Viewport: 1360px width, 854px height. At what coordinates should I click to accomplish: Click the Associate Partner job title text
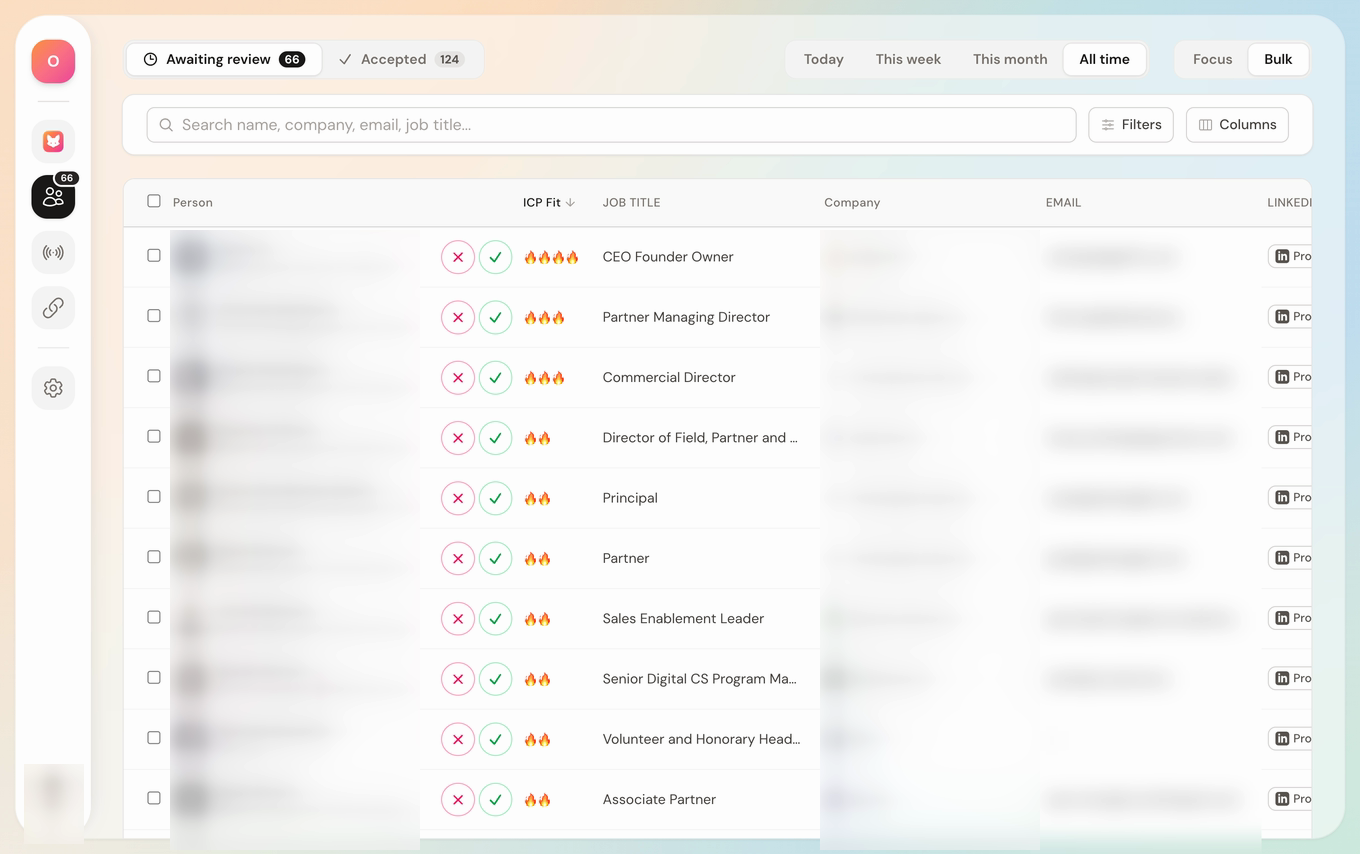coord(659,799)
